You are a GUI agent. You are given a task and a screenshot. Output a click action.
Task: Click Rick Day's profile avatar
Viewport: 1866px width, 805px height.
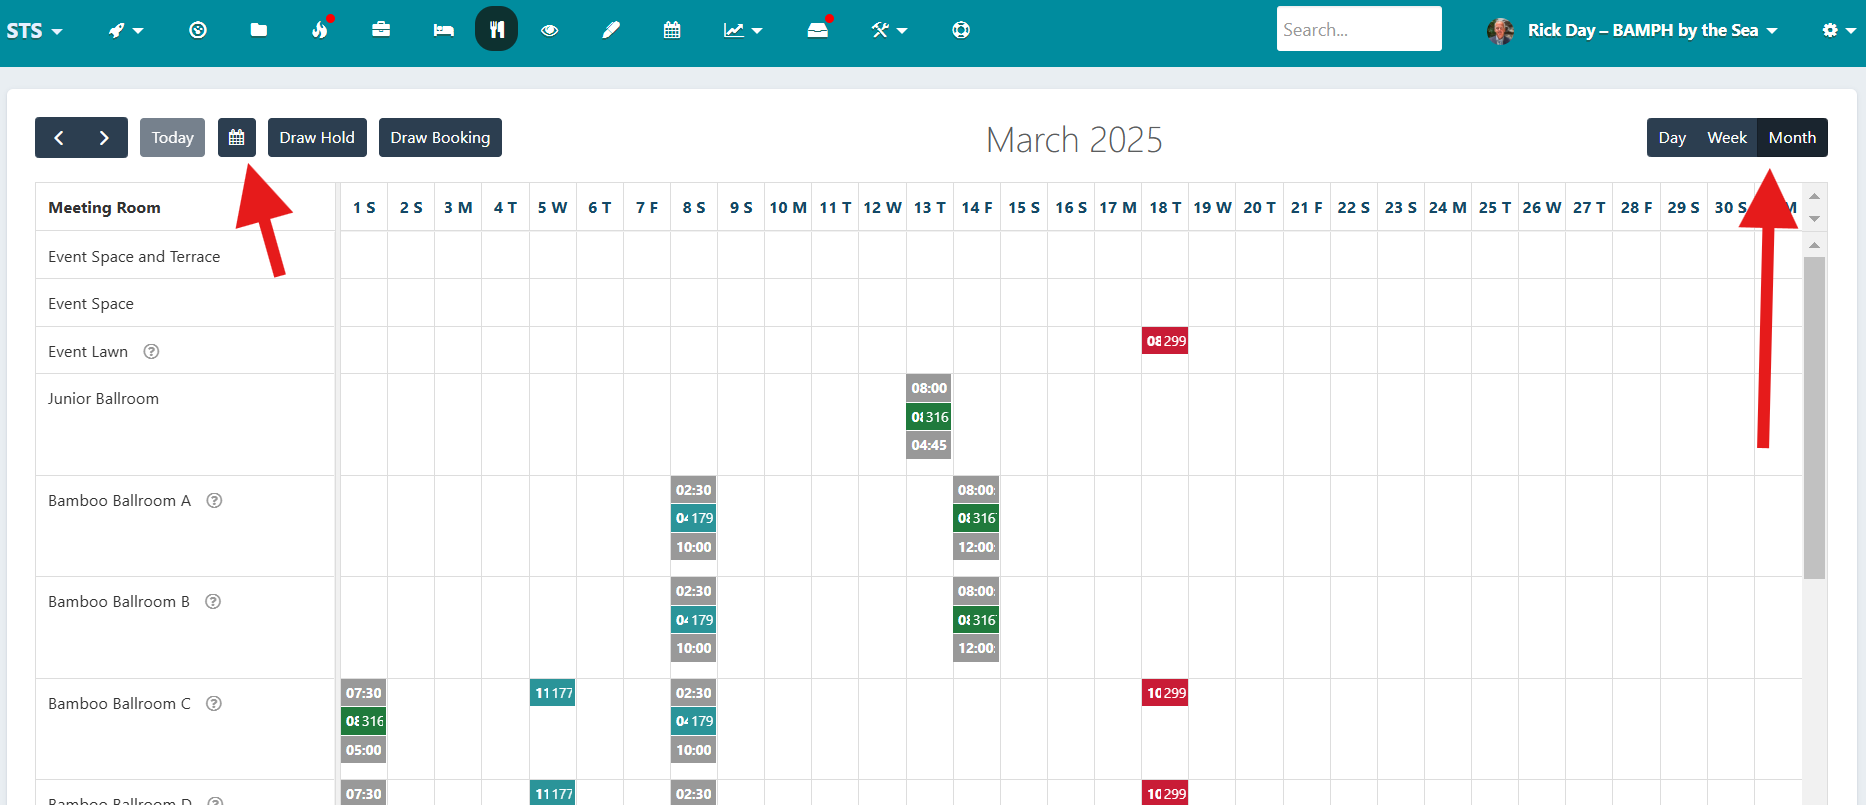coord(1500,31)
